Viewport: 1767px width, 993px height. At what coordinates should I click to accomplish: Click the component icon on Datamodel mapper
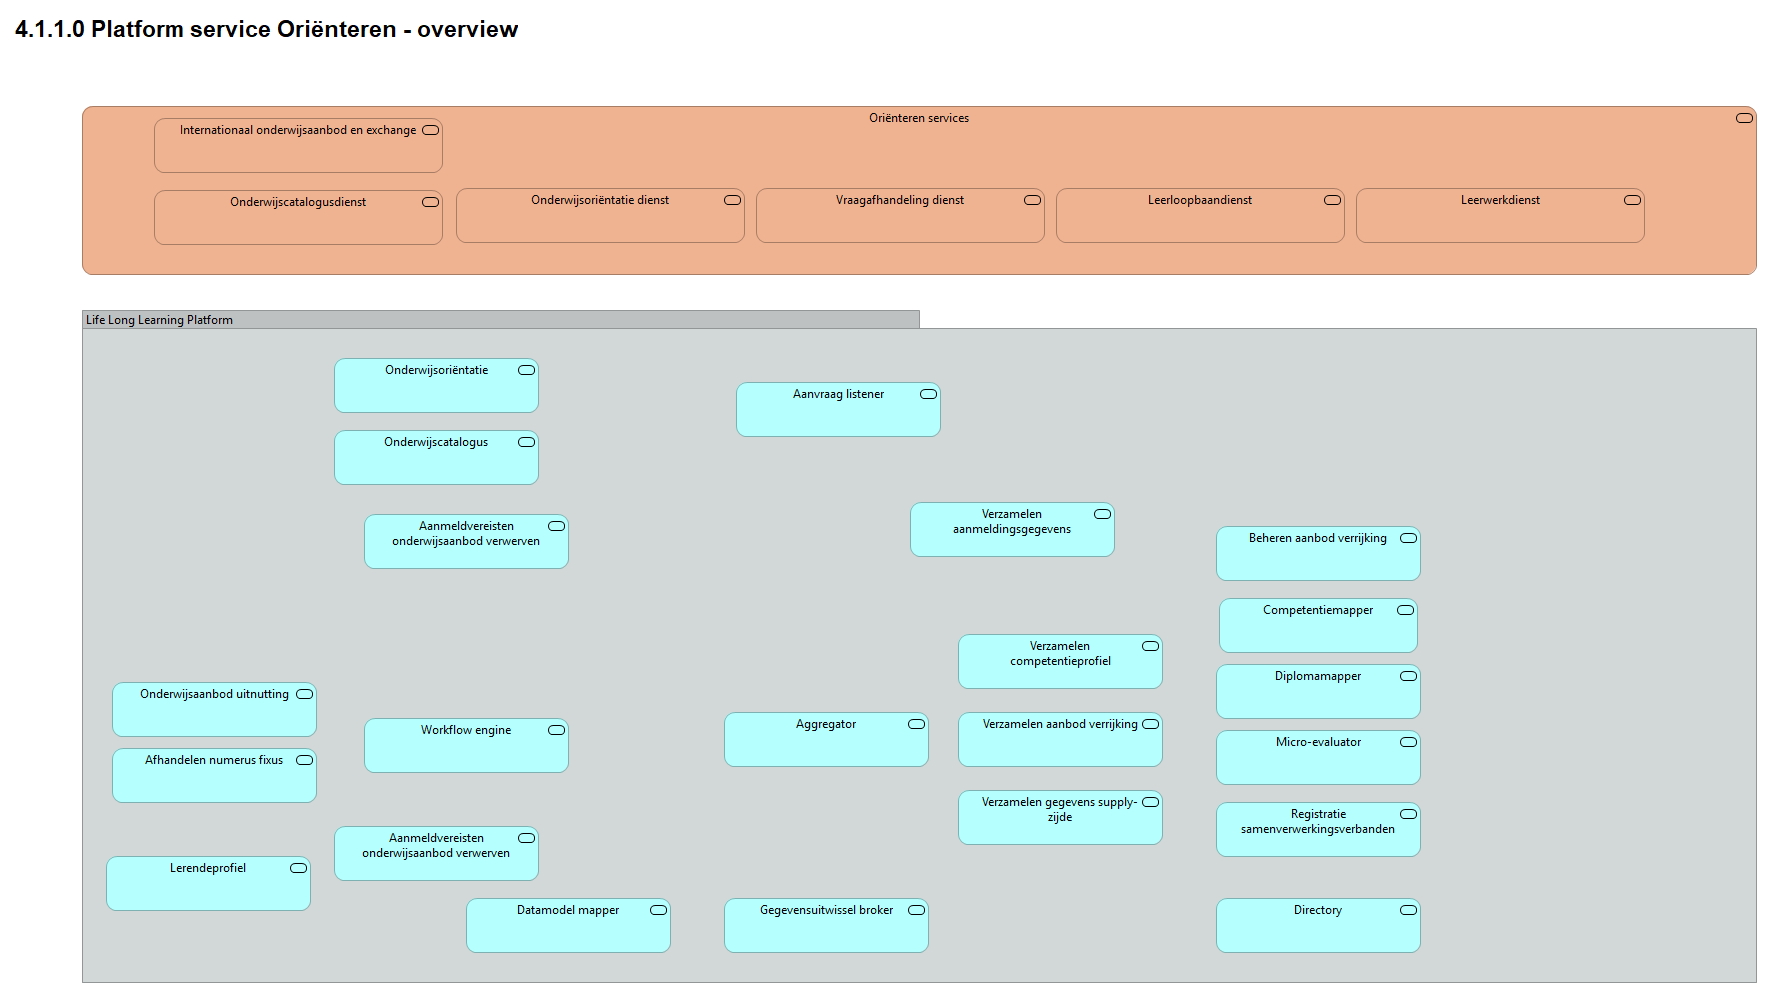(x=657, y=910)
